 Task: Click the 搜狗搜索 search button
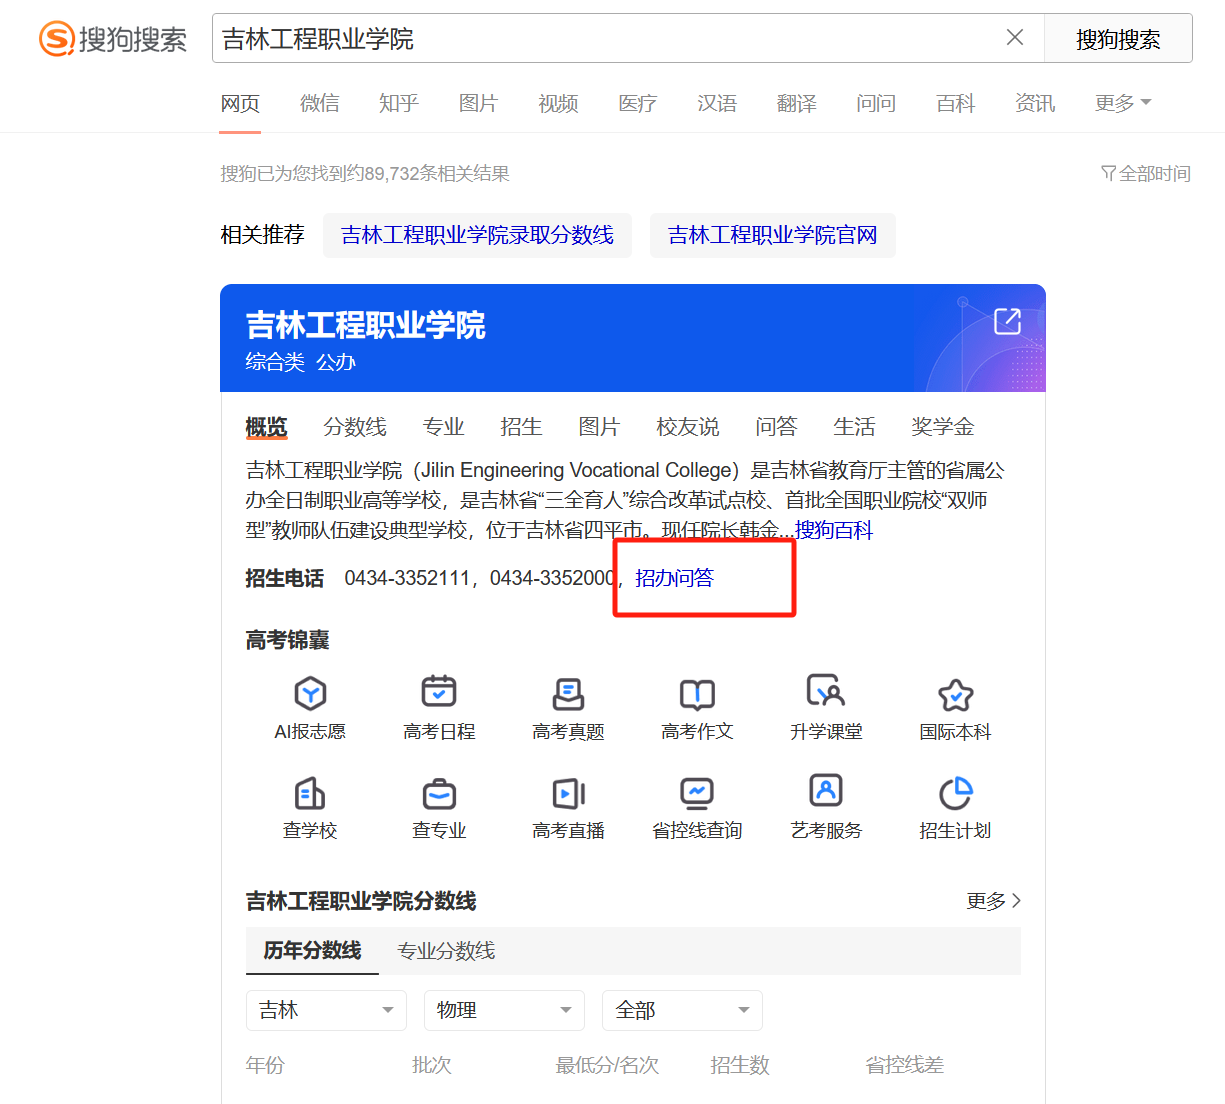point(1118,38)
